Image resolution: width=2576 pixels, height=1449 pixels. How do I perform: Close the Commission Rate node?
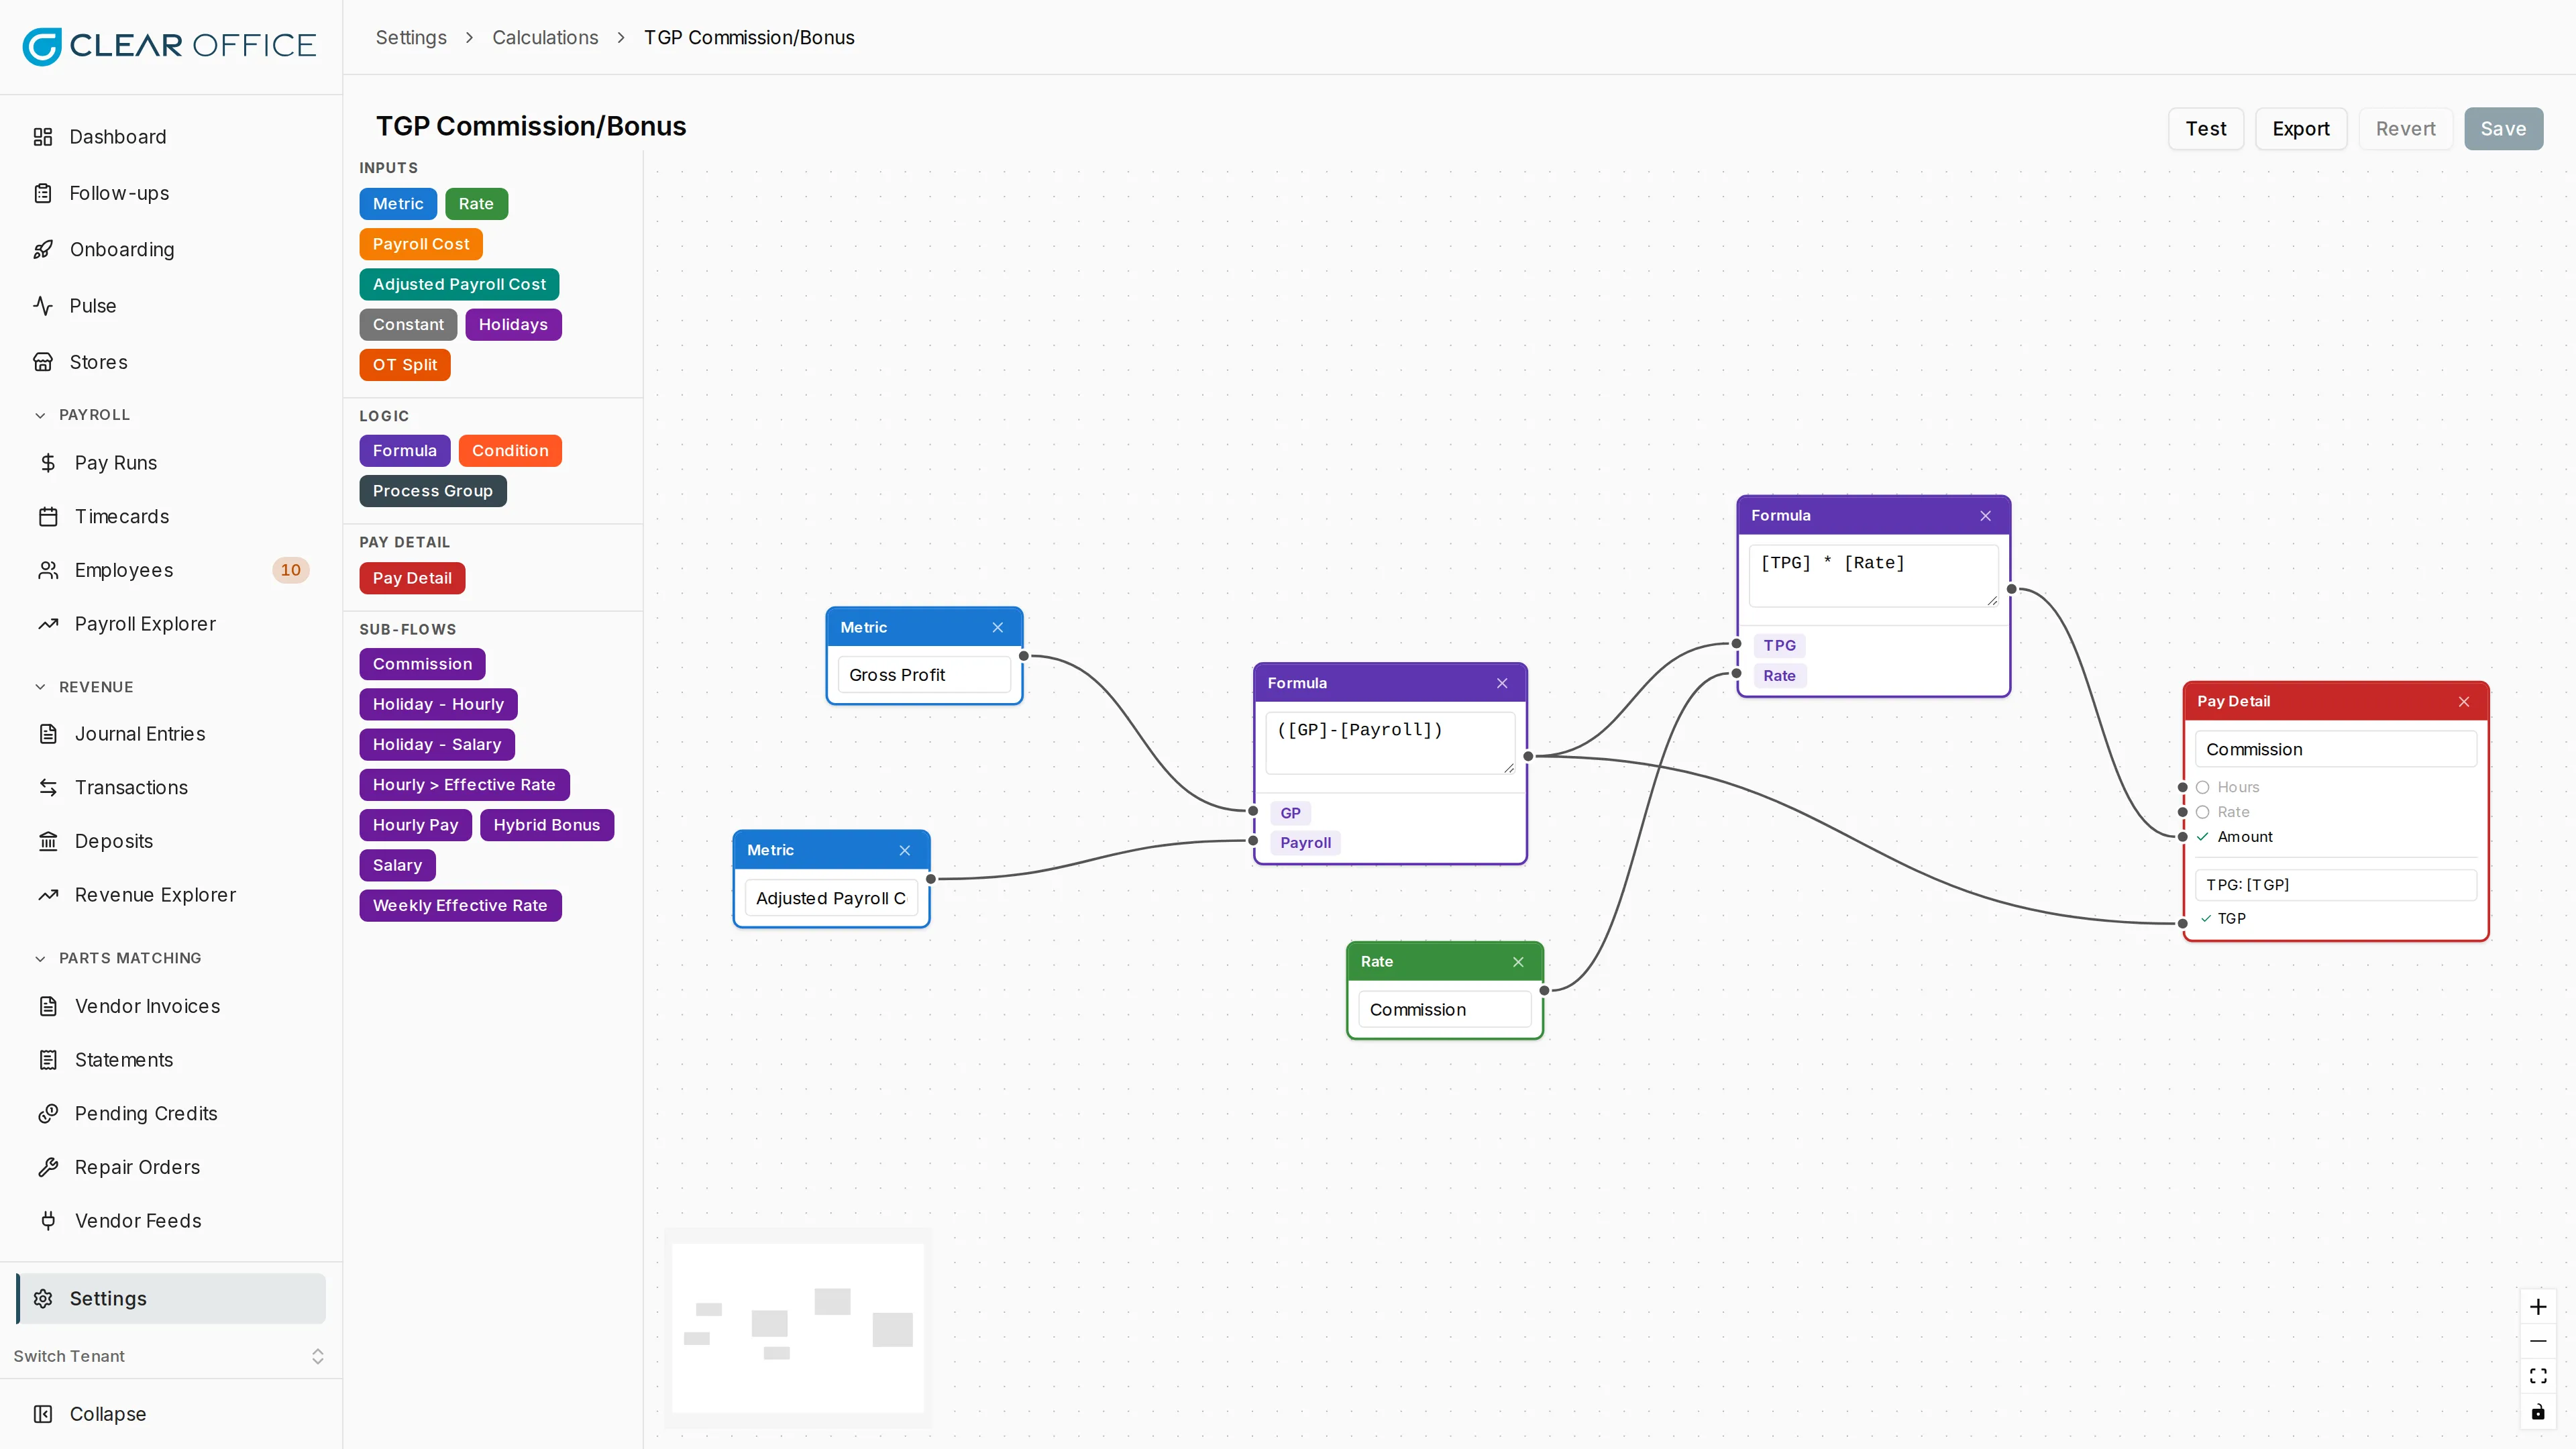pyautogui.click(x=1518, y=962)
